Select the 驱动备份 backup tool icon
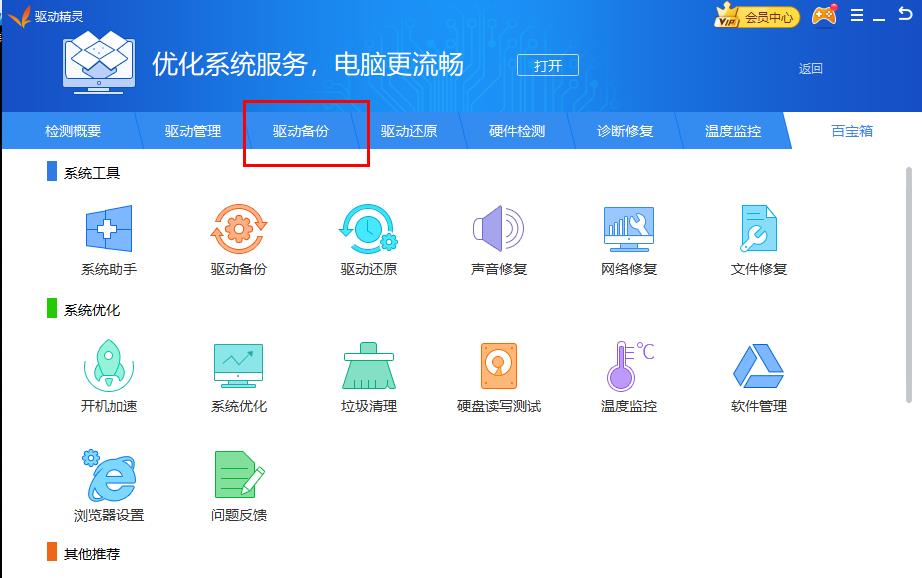The height and width of the screenshot is (578, 922). [x=238, y=237]
